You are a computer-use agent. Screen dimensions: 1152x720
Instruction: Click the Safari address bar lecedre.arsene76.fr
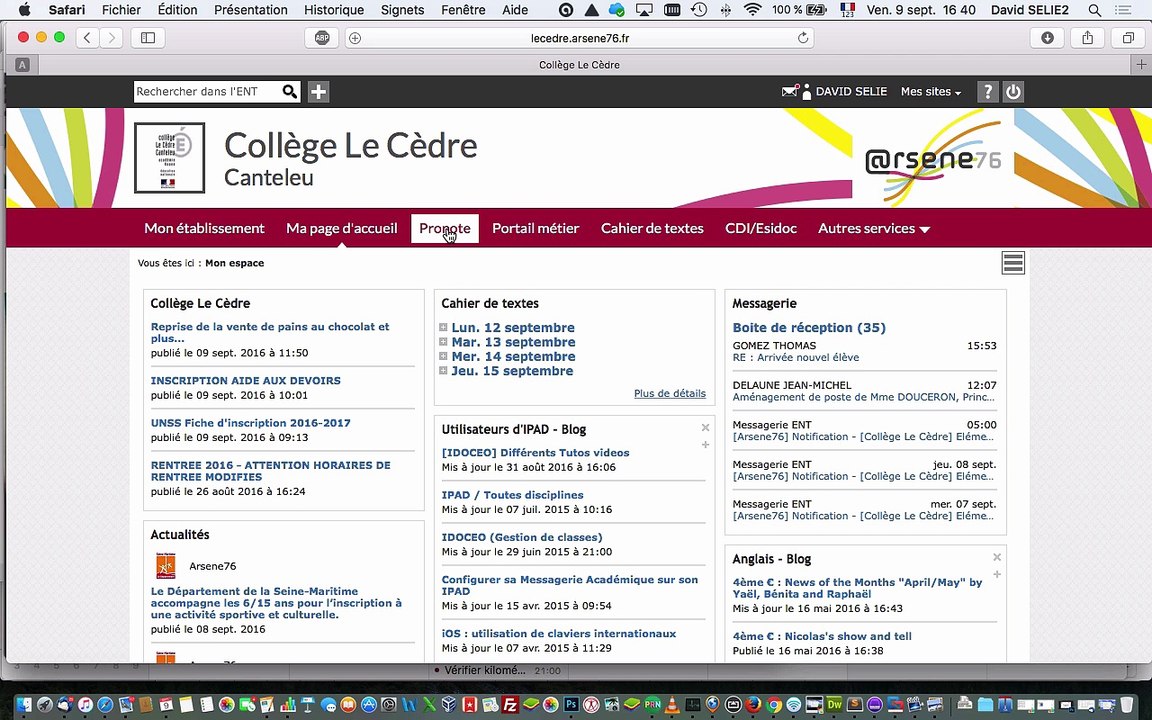[580, 37]
